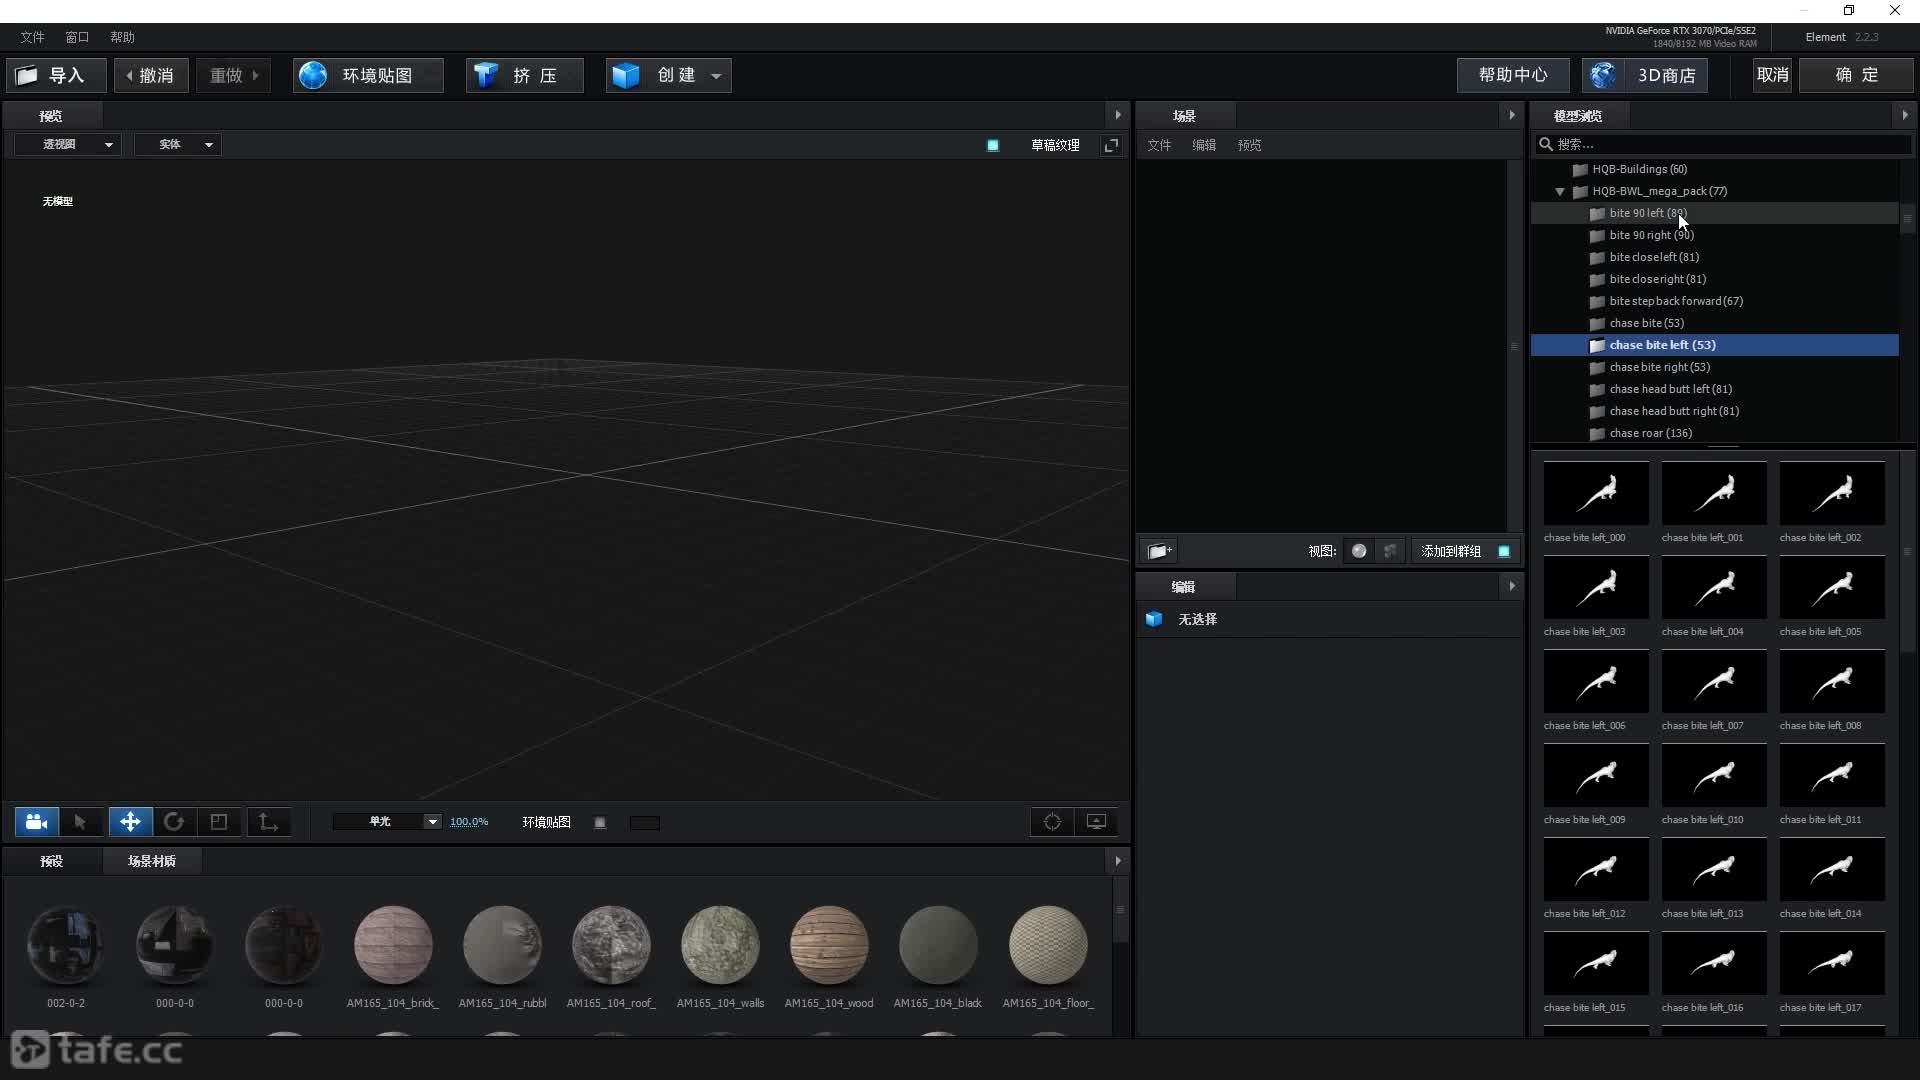Open the scene panel options arrow
The height and width of the screenshot is (1080, 1920).
tap(1512, 115)
